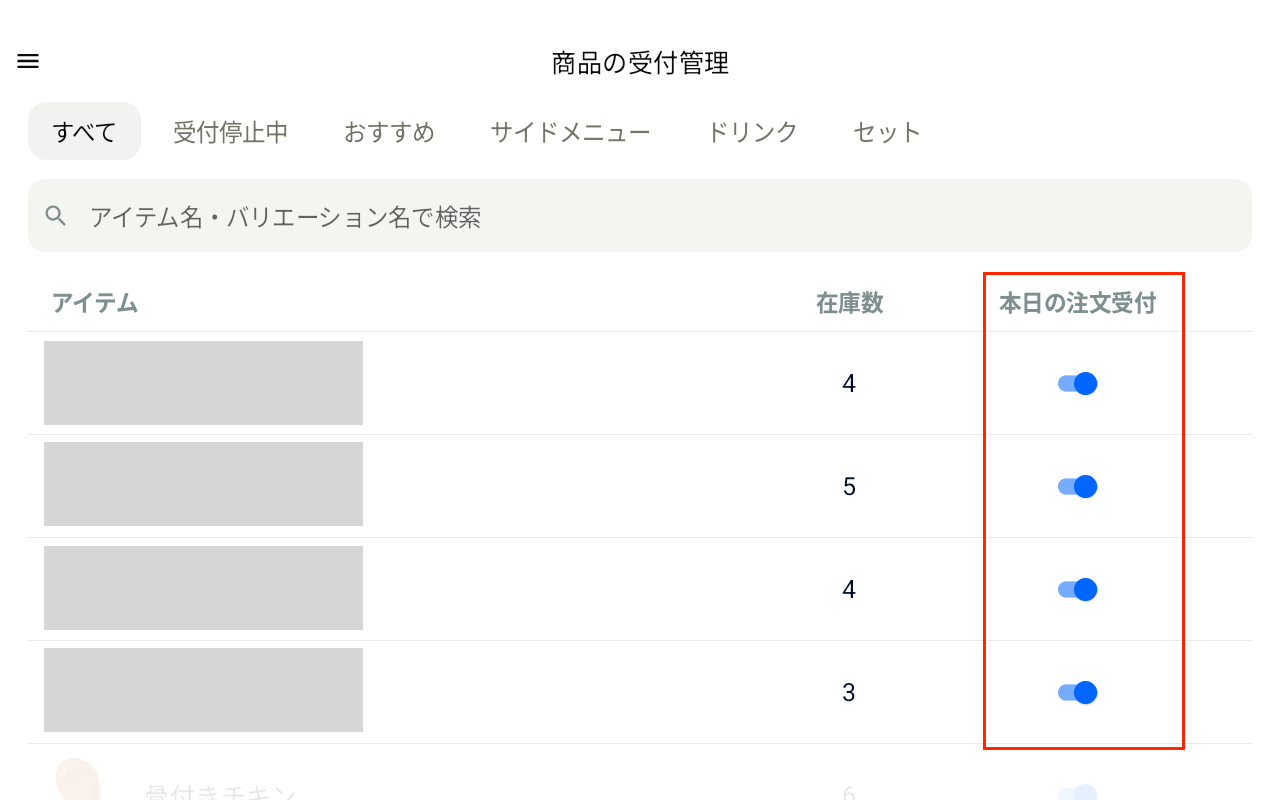Viewport: 1280px width, 800px height.
Task: Click the アイテム column header
Action: click(96, 303)
